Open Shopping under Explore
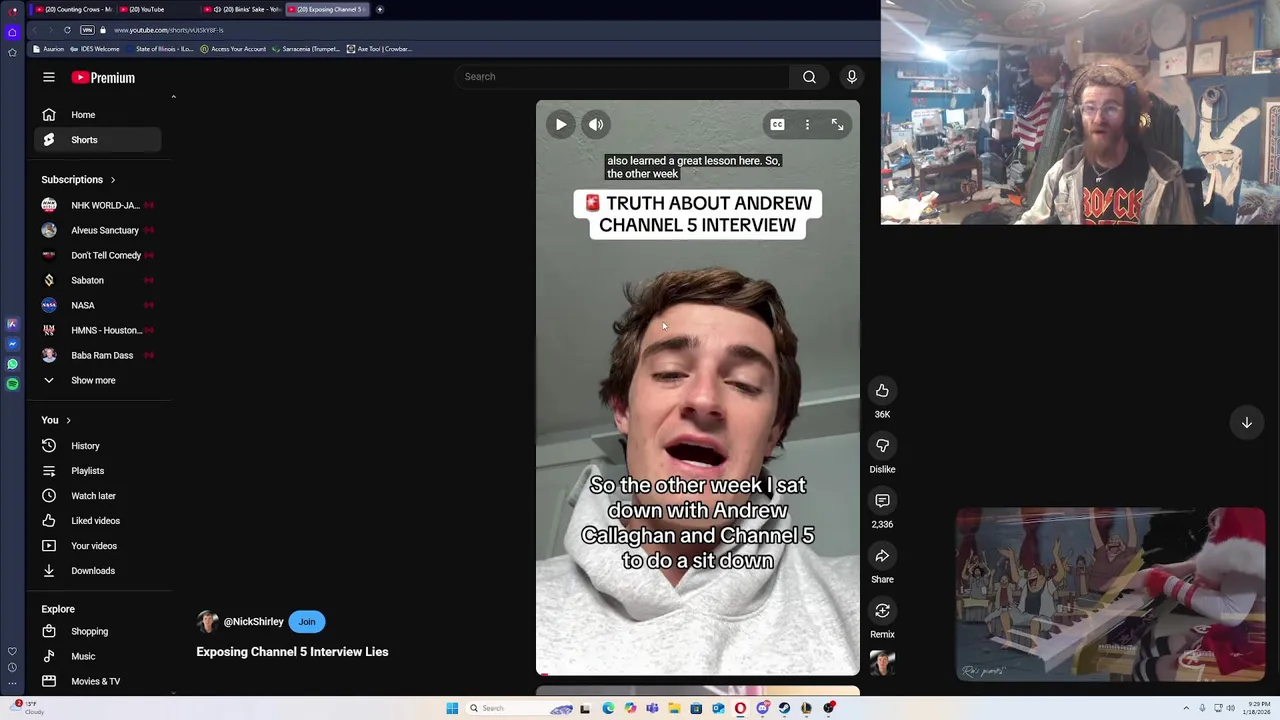1280x720 pixels. tap(98, 632)
